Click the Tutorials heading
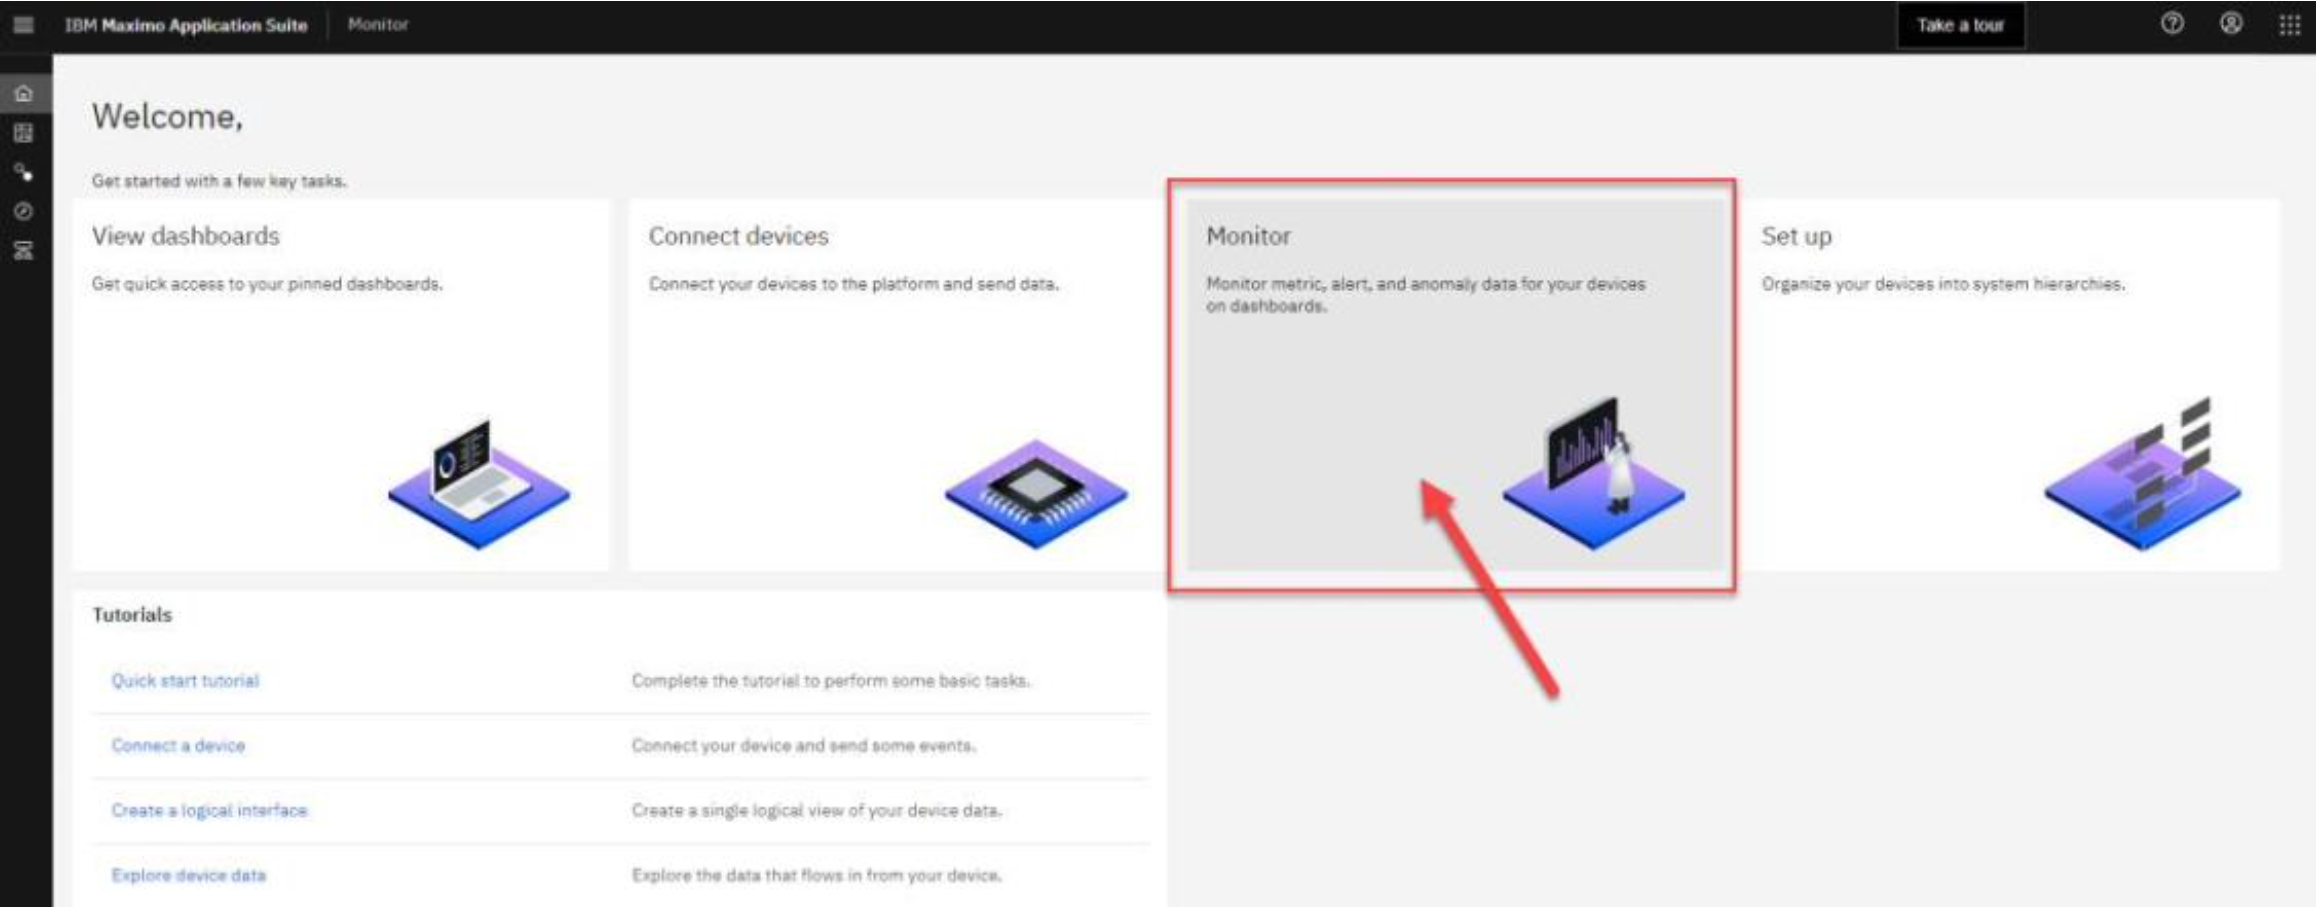 click(x=132, y=615)
